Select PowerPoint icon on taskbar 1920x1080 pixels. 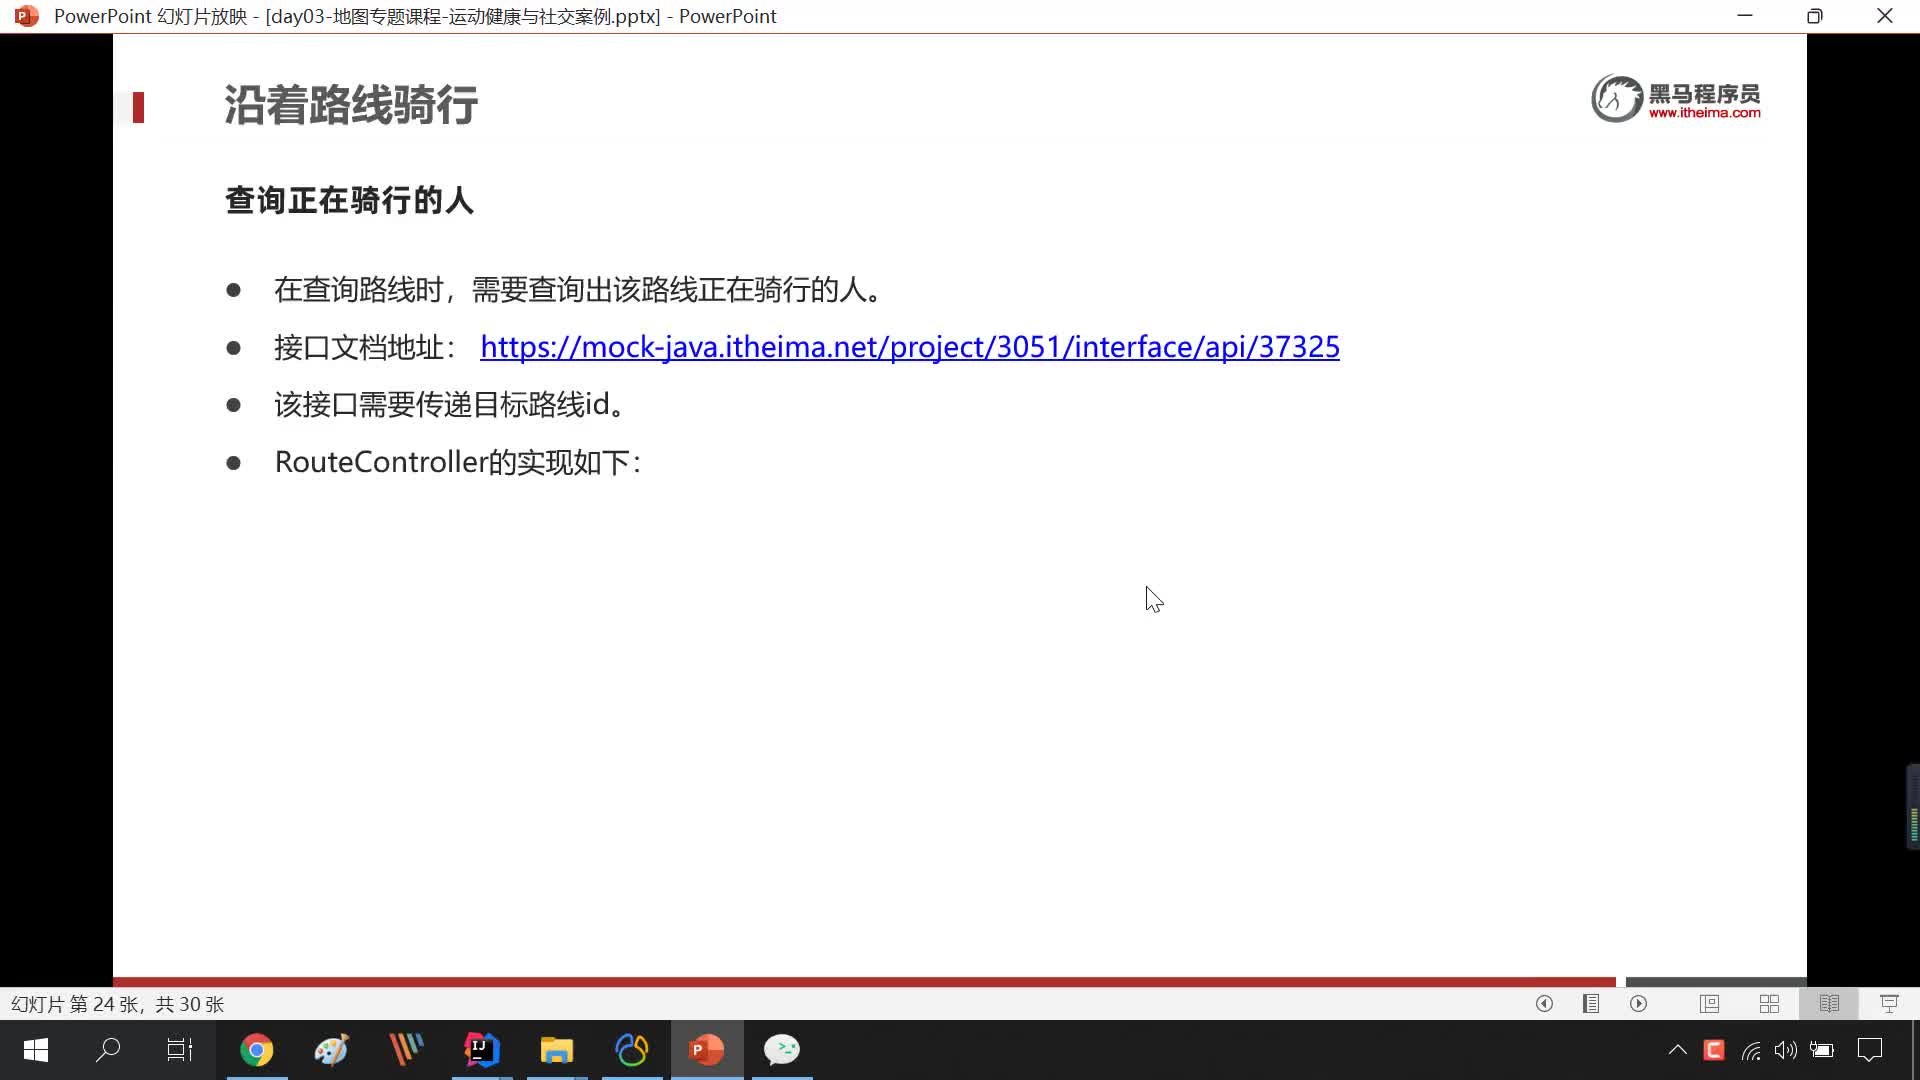coord(707,1050)
